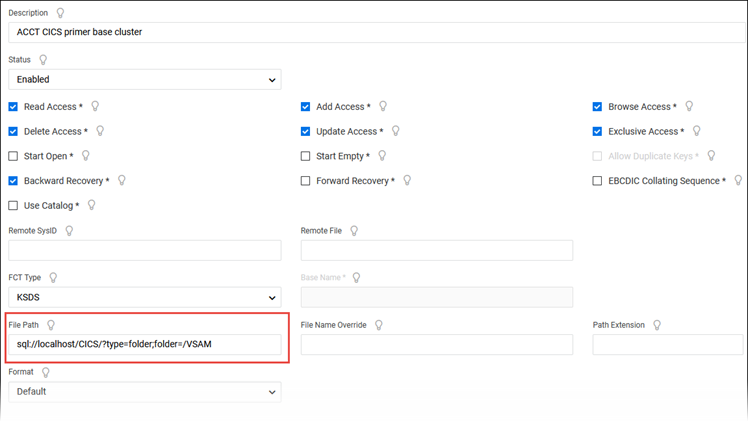
Task: Show hint for Read Access option
Action: pos(95,106)
